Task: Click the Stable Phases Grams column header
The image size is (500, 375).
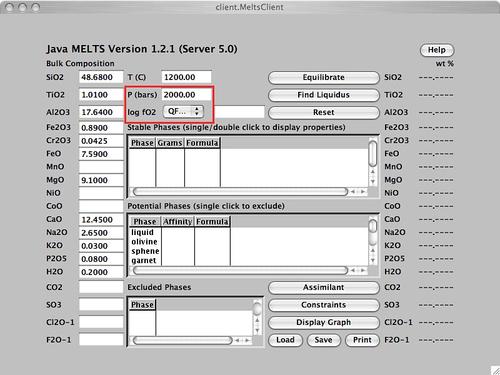Action: pos(170,143)
